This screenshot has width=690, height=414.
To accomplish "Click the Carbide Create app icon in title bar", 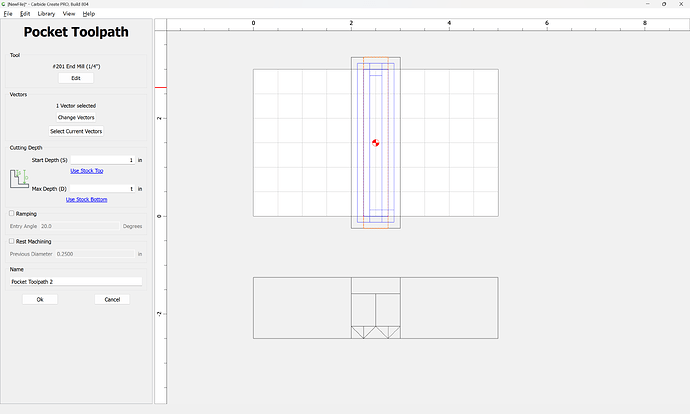I will pos(4,4).
